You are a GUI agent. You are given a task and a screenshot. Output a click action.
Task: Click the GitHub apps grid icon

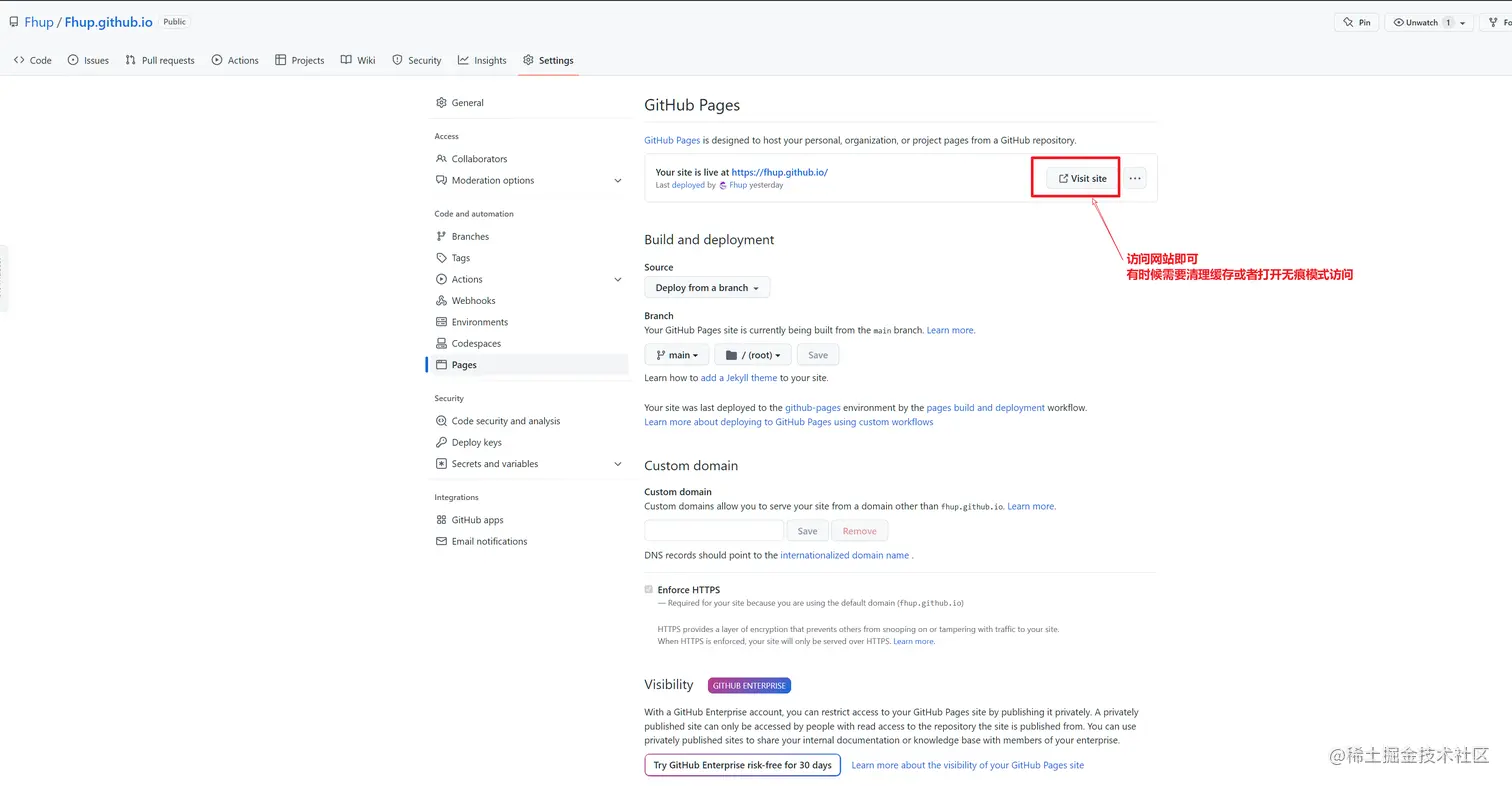coord(441,520)
